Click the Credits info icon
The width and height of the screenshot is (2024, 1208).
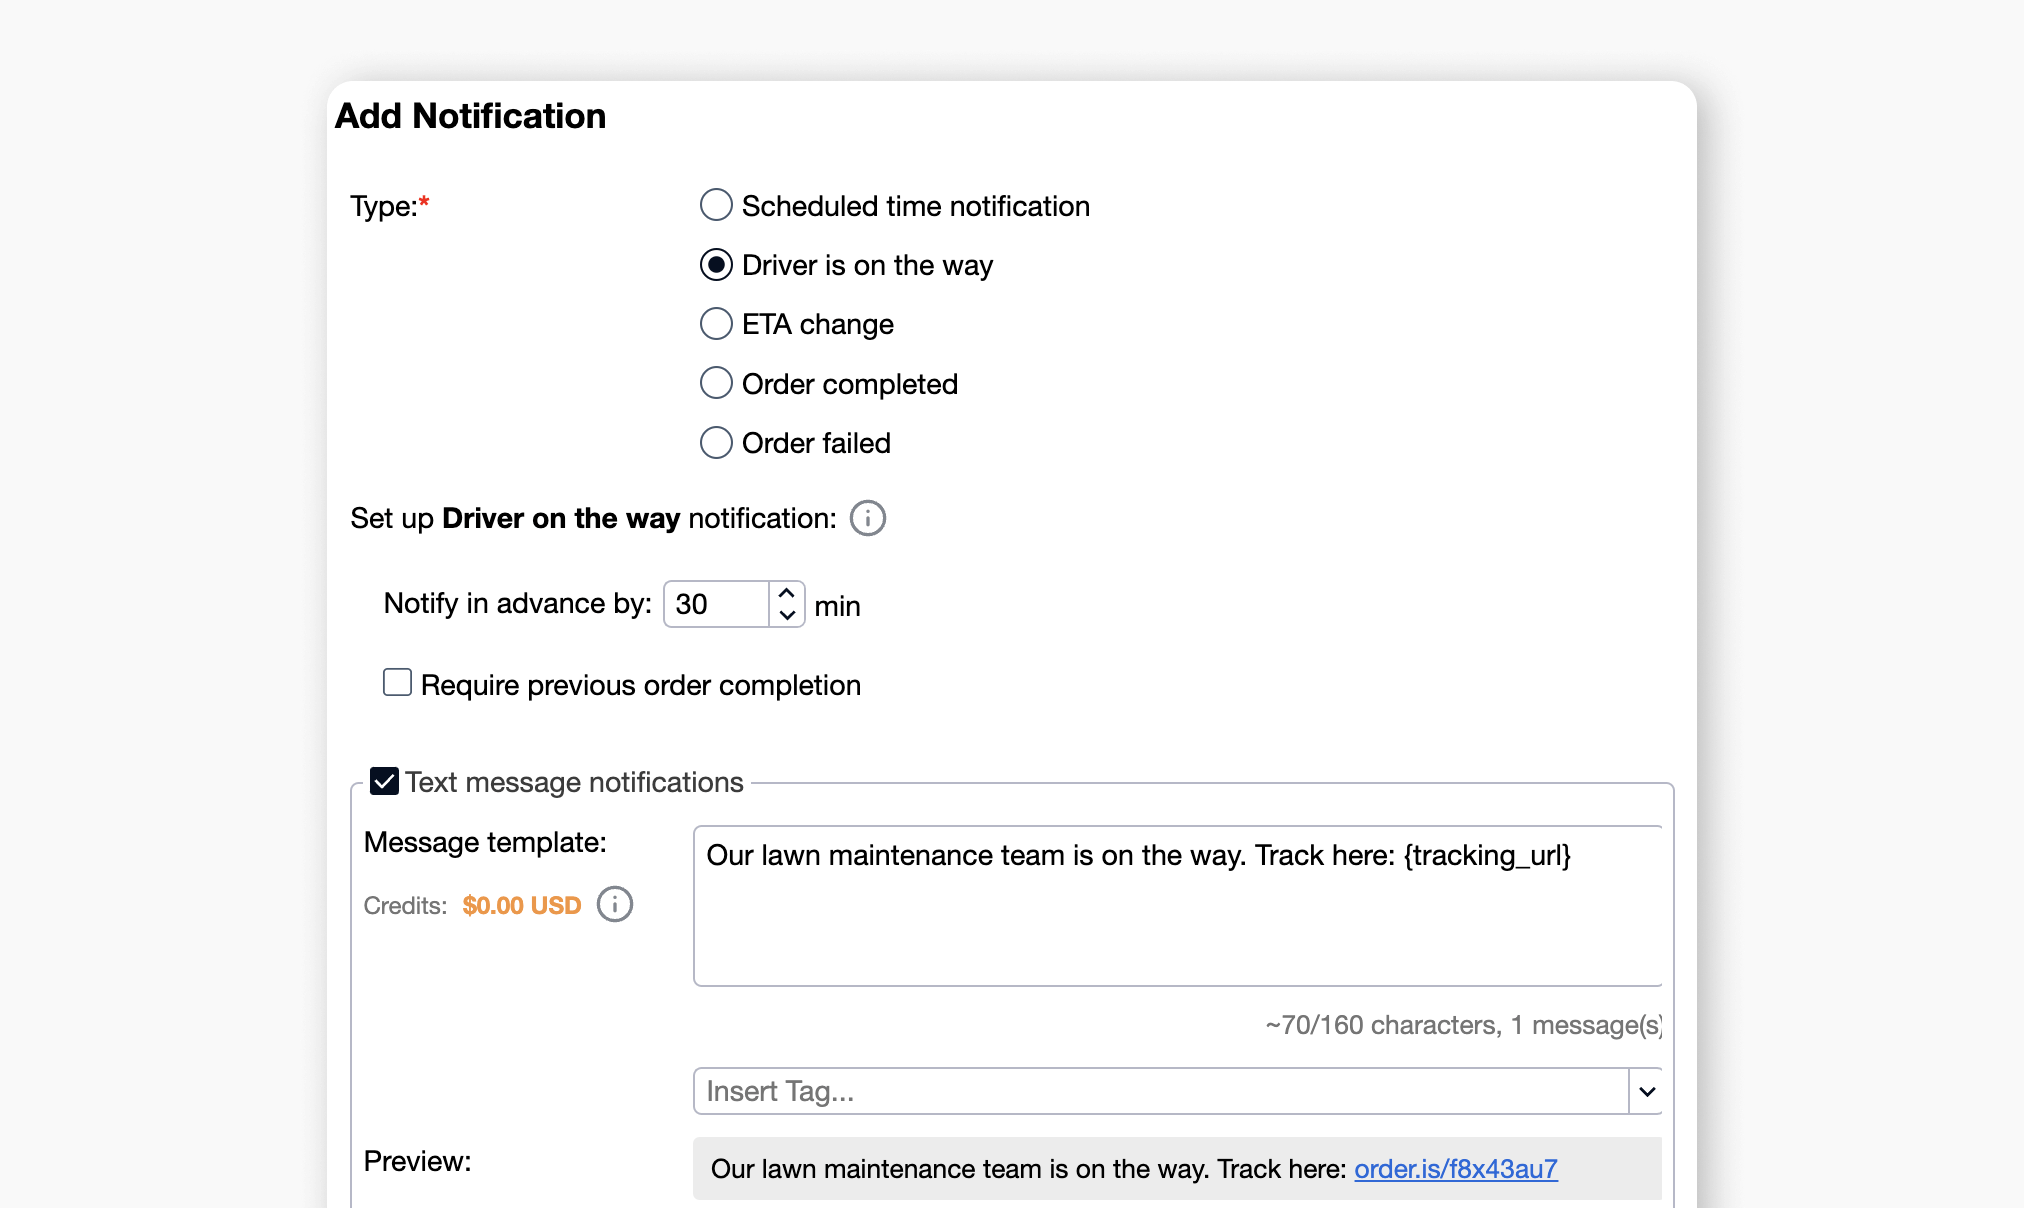pyautogui.click(x=614, y=904)
